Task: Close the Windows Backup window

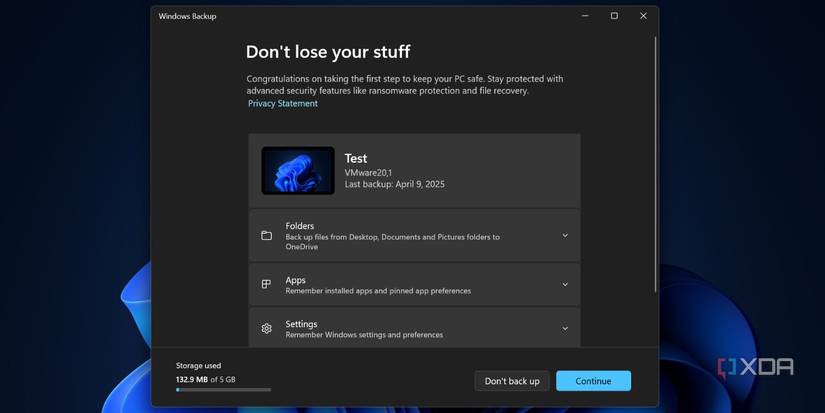Action: point(643,16)
